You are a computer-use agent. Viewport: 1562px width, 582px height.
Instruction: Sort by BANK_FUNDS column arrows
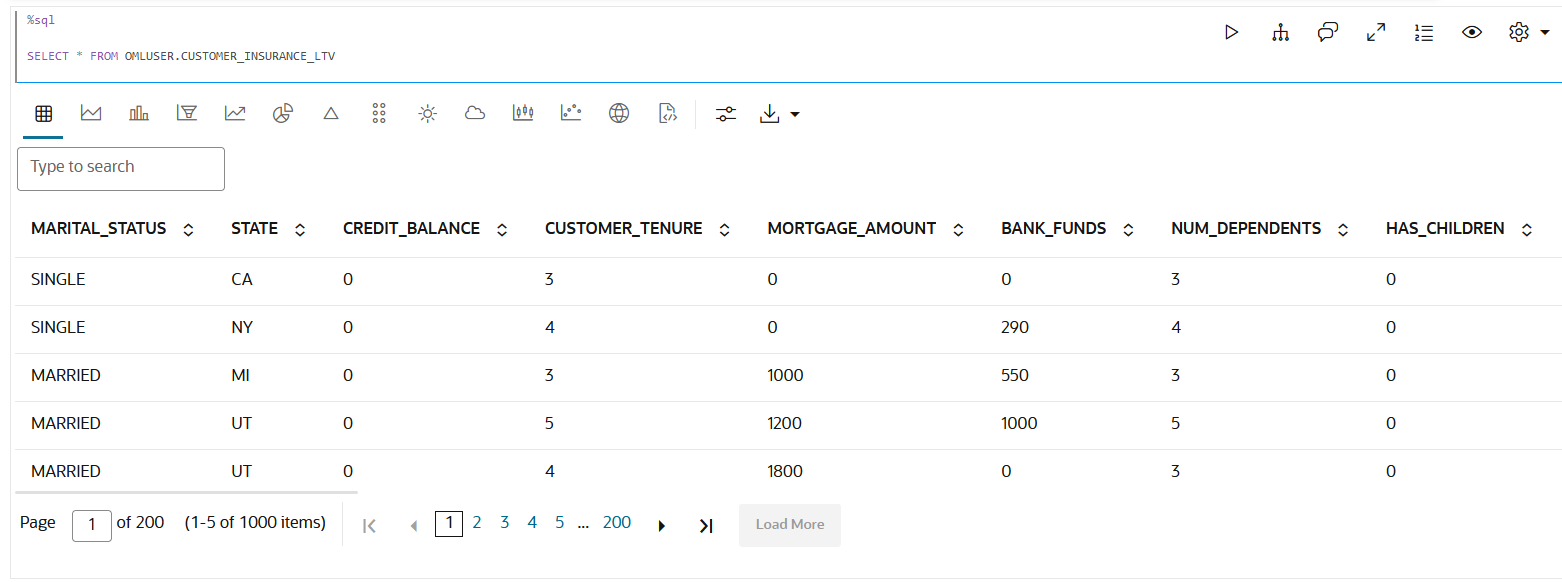click(1128, 230)
